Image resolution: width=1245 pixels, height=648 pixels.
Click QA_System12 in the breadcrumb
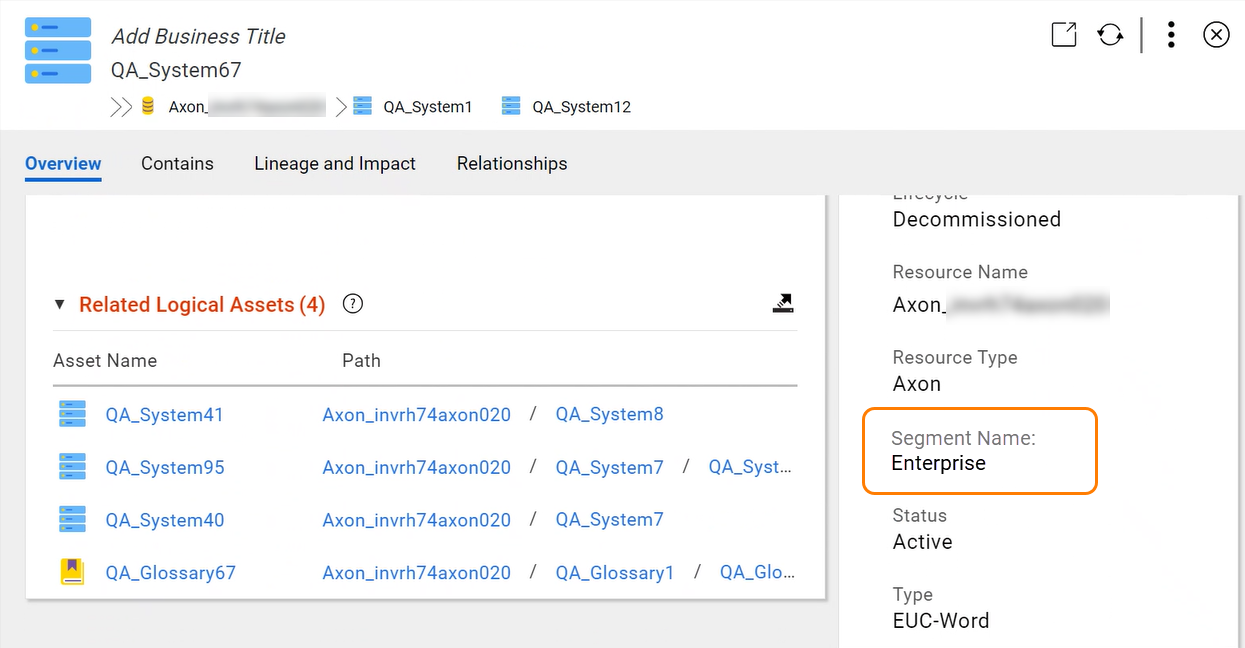[x=581, y=107]
